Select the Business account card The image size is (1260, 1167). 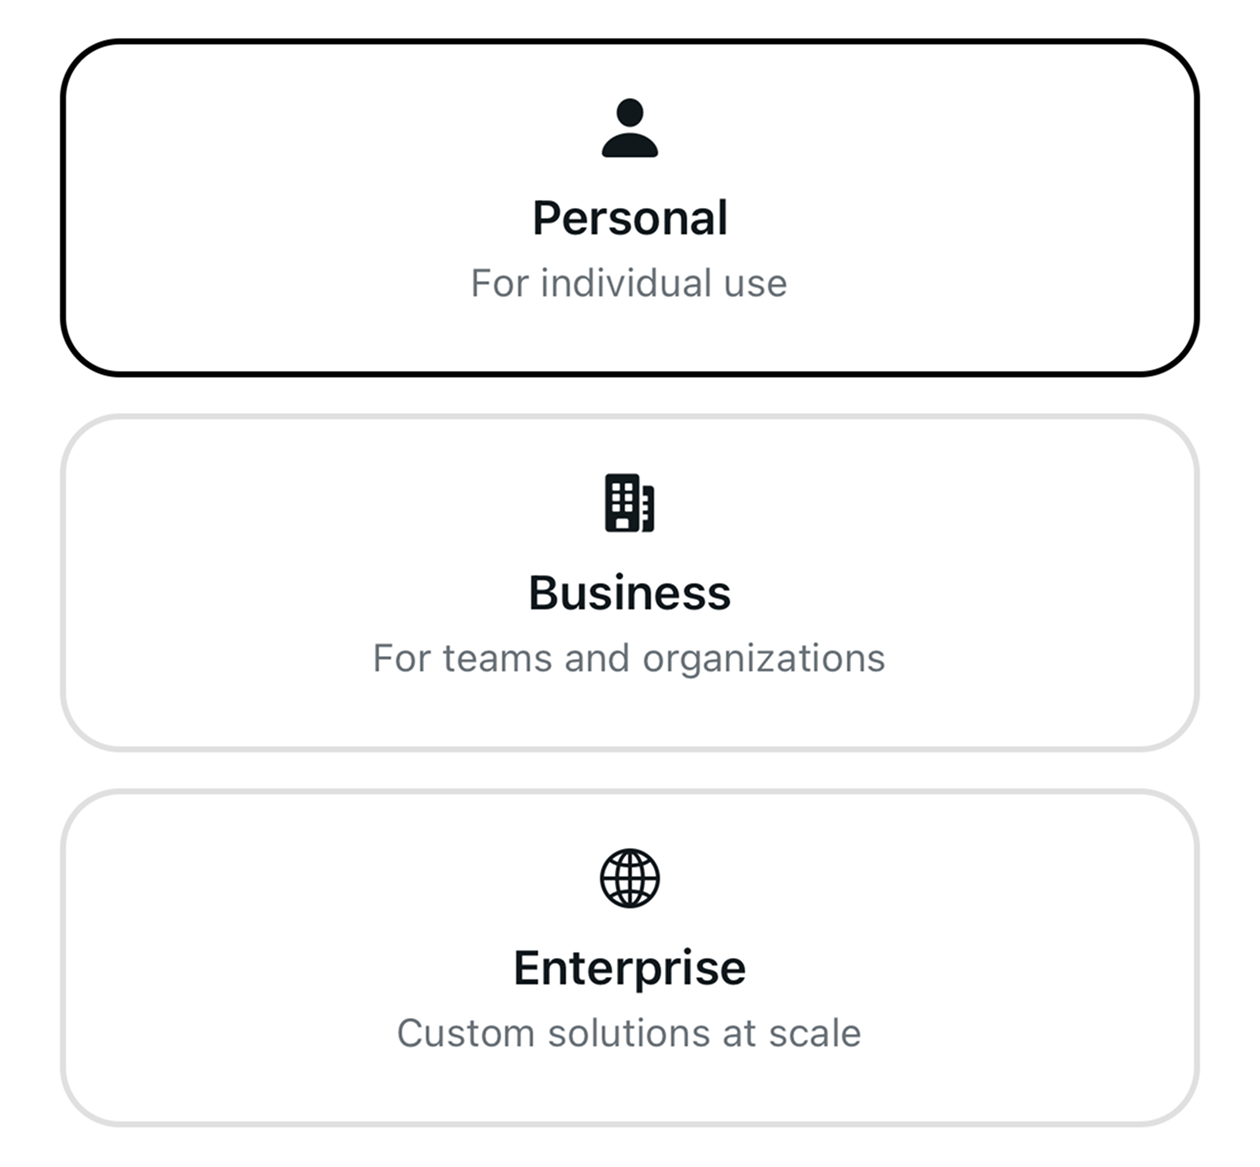point(630,583)
